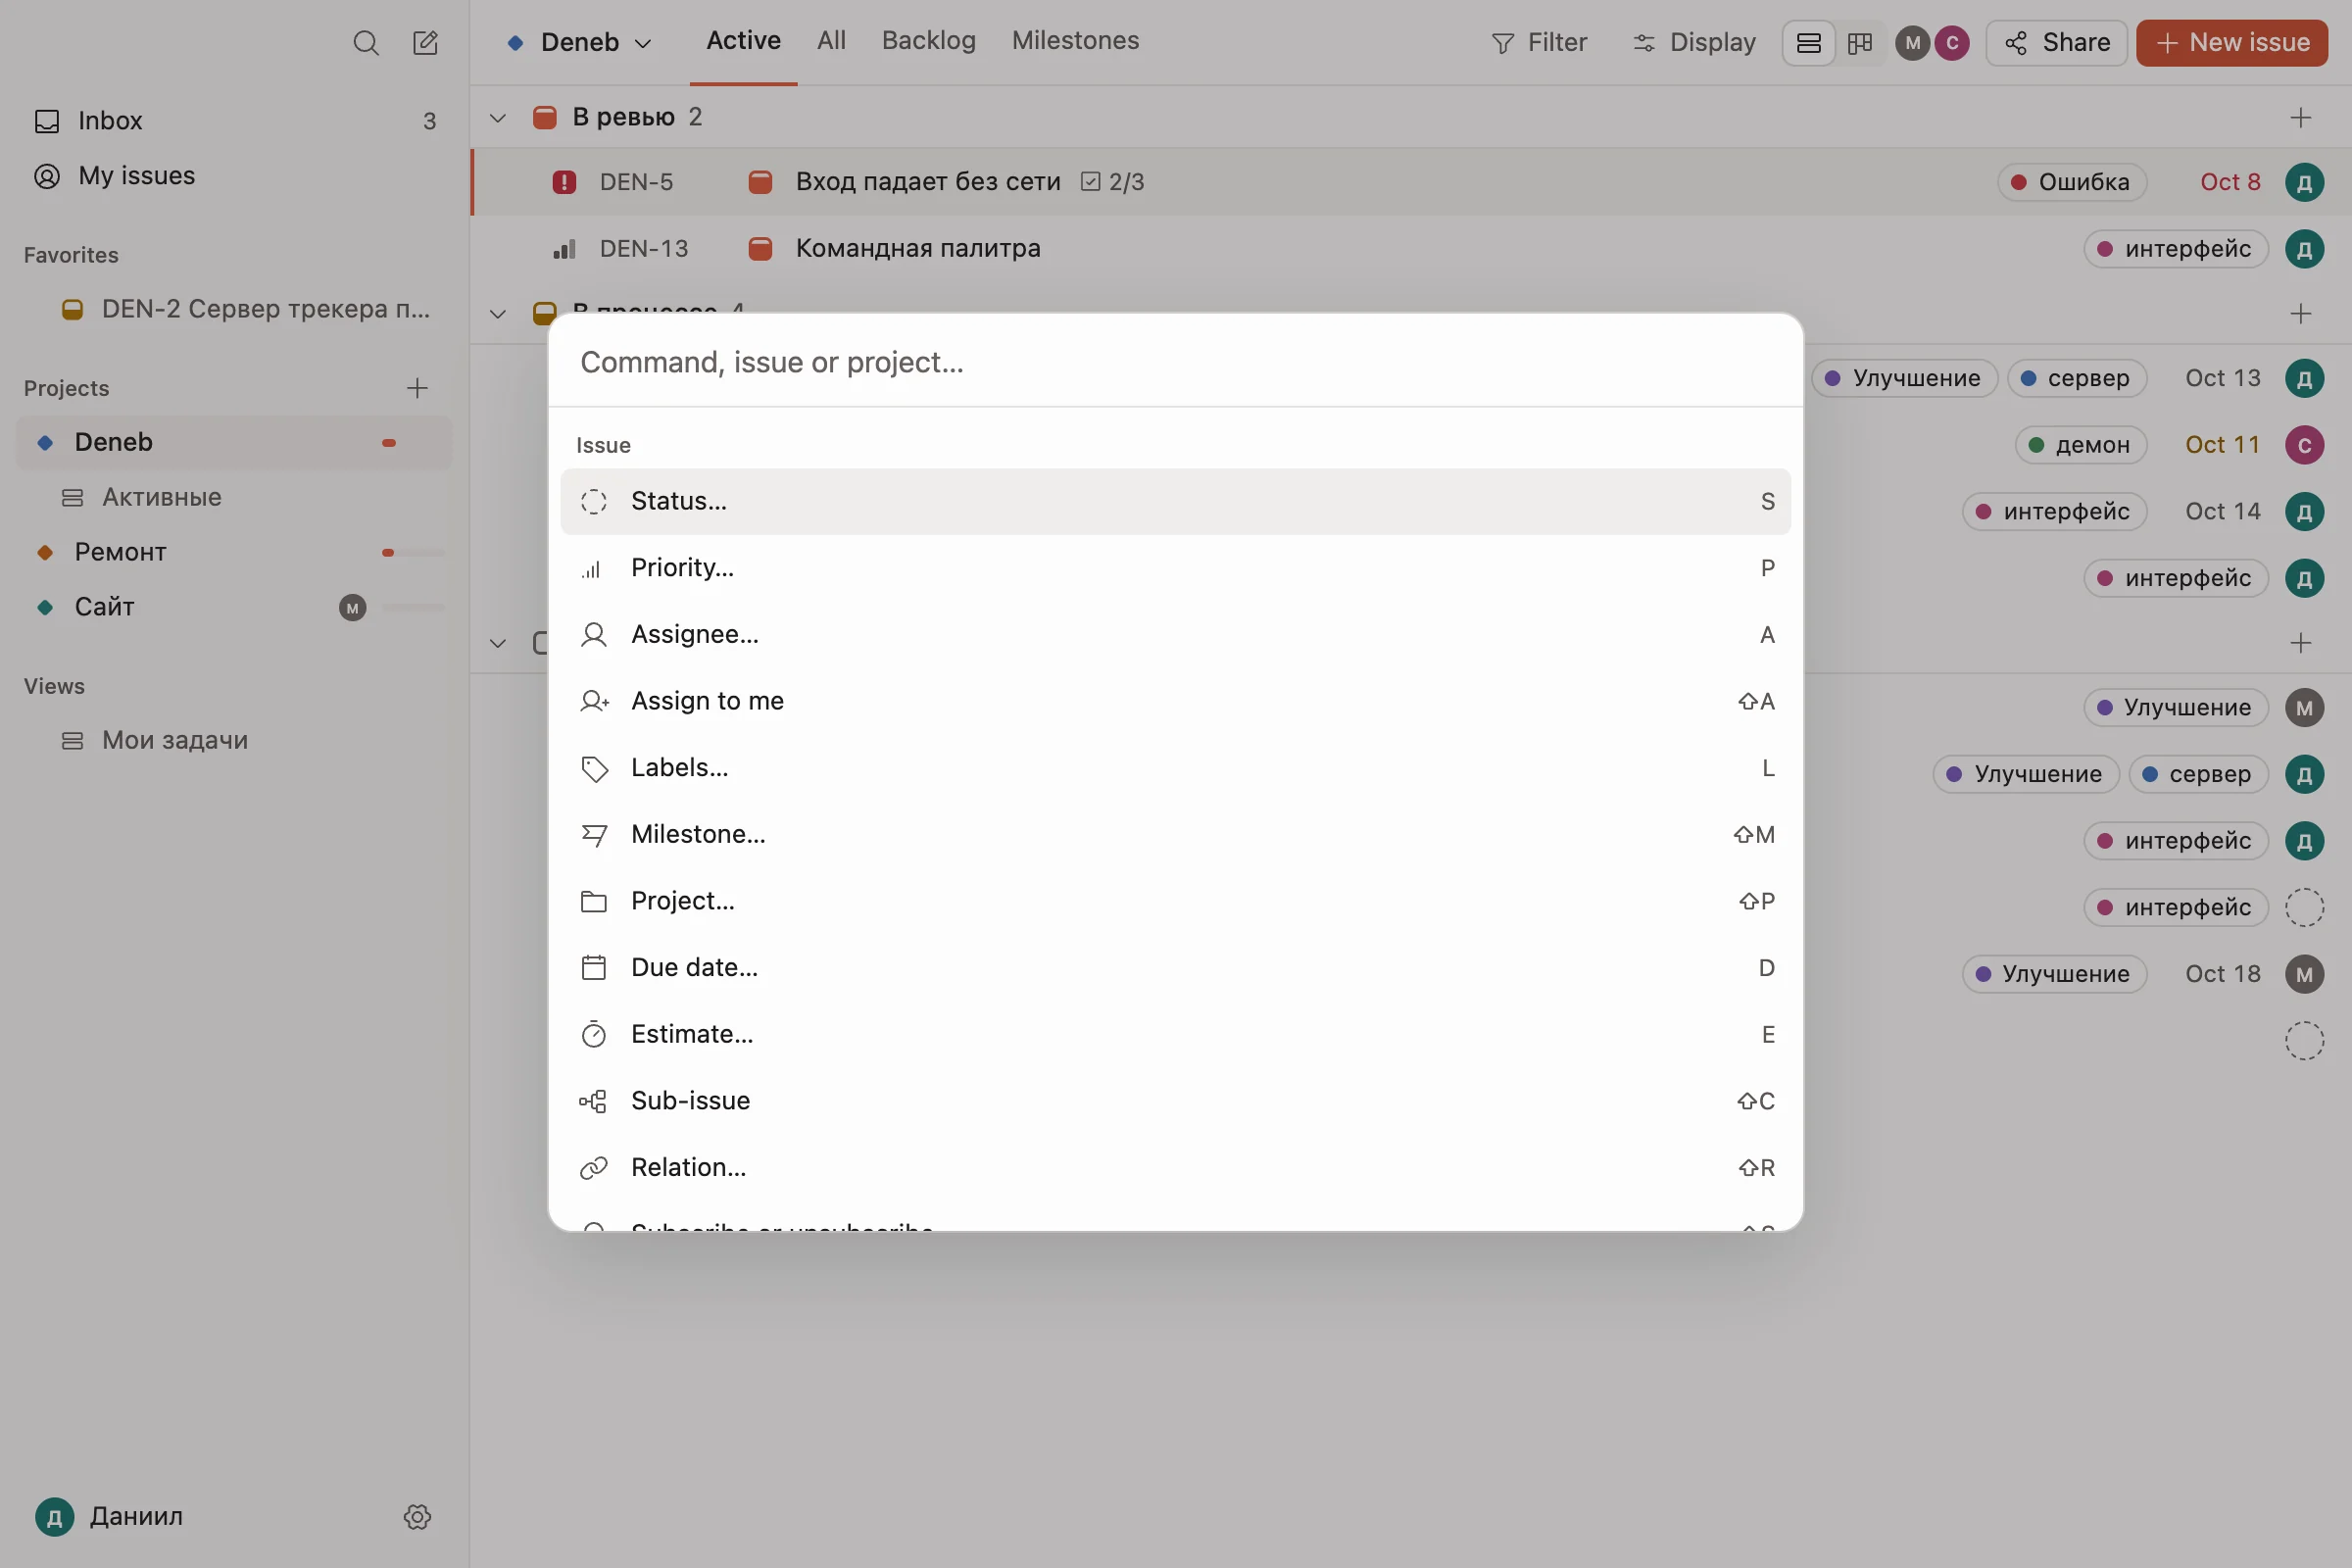Open My issues in sidebar
2352x1568 pixels.
(x=235, y=176)
